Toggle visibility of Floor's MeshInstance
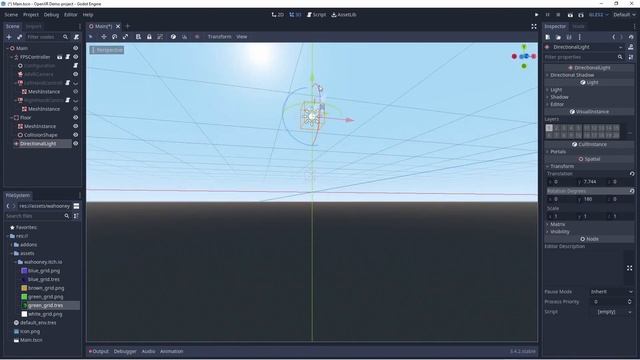The width and height of the screenshot is (640, 360). [76, 126]
